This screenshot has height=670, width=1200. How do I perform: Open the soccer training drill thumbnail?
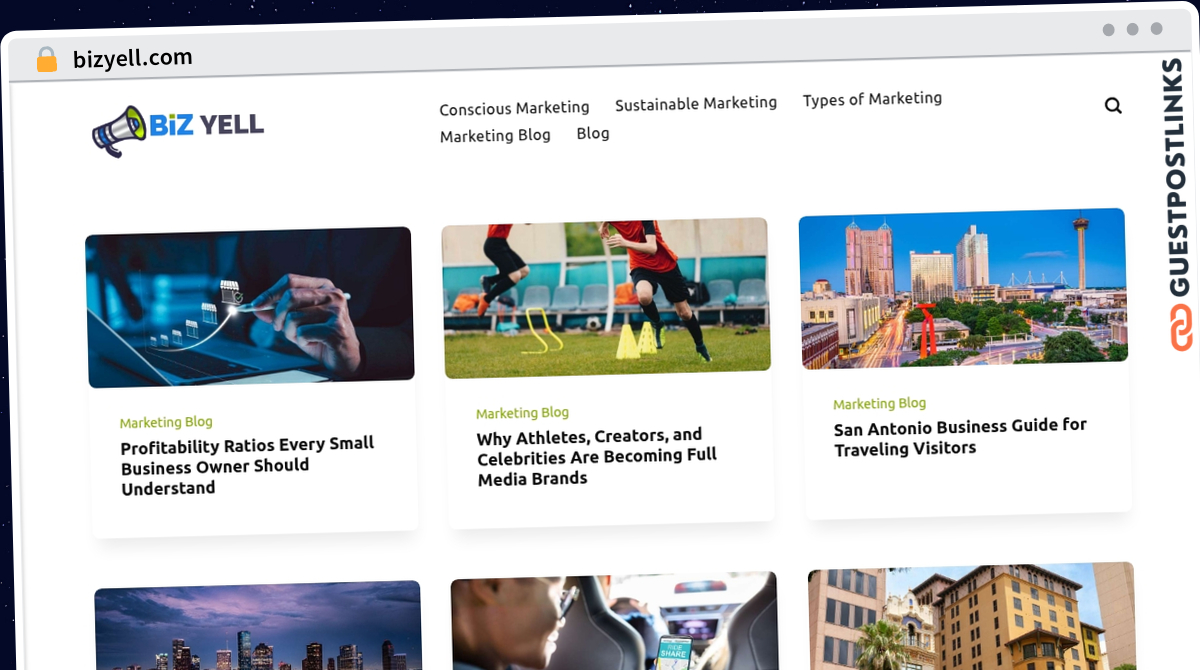pos(606,298)
